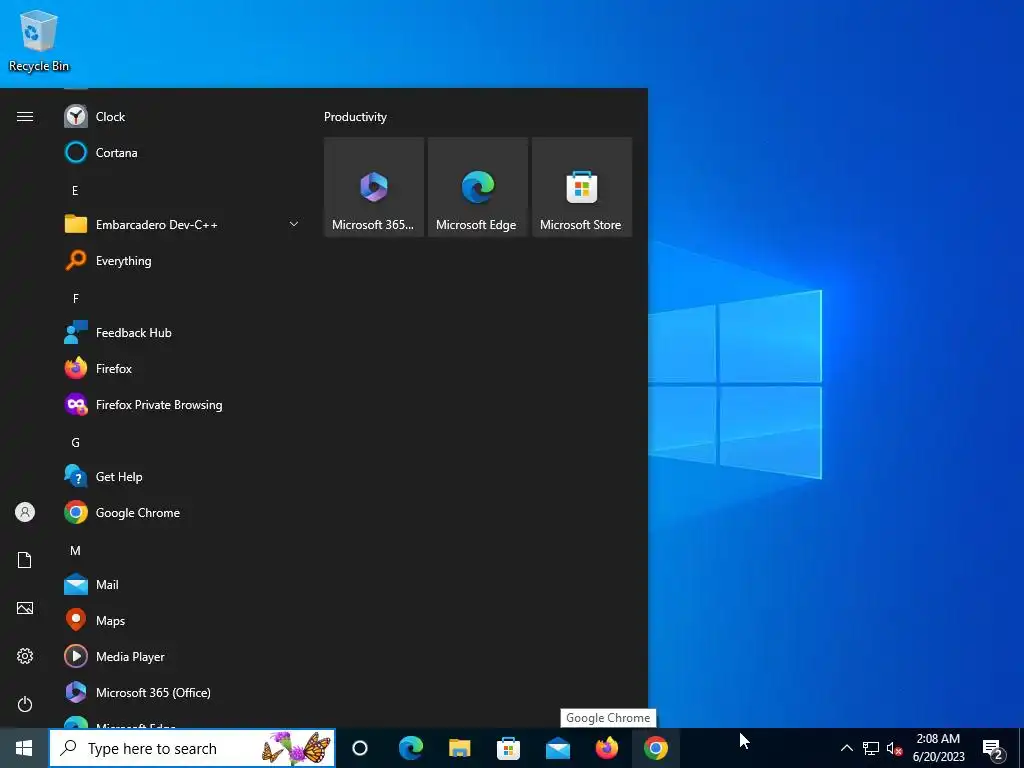Open Mail from the taskbar

pos(558,748)
